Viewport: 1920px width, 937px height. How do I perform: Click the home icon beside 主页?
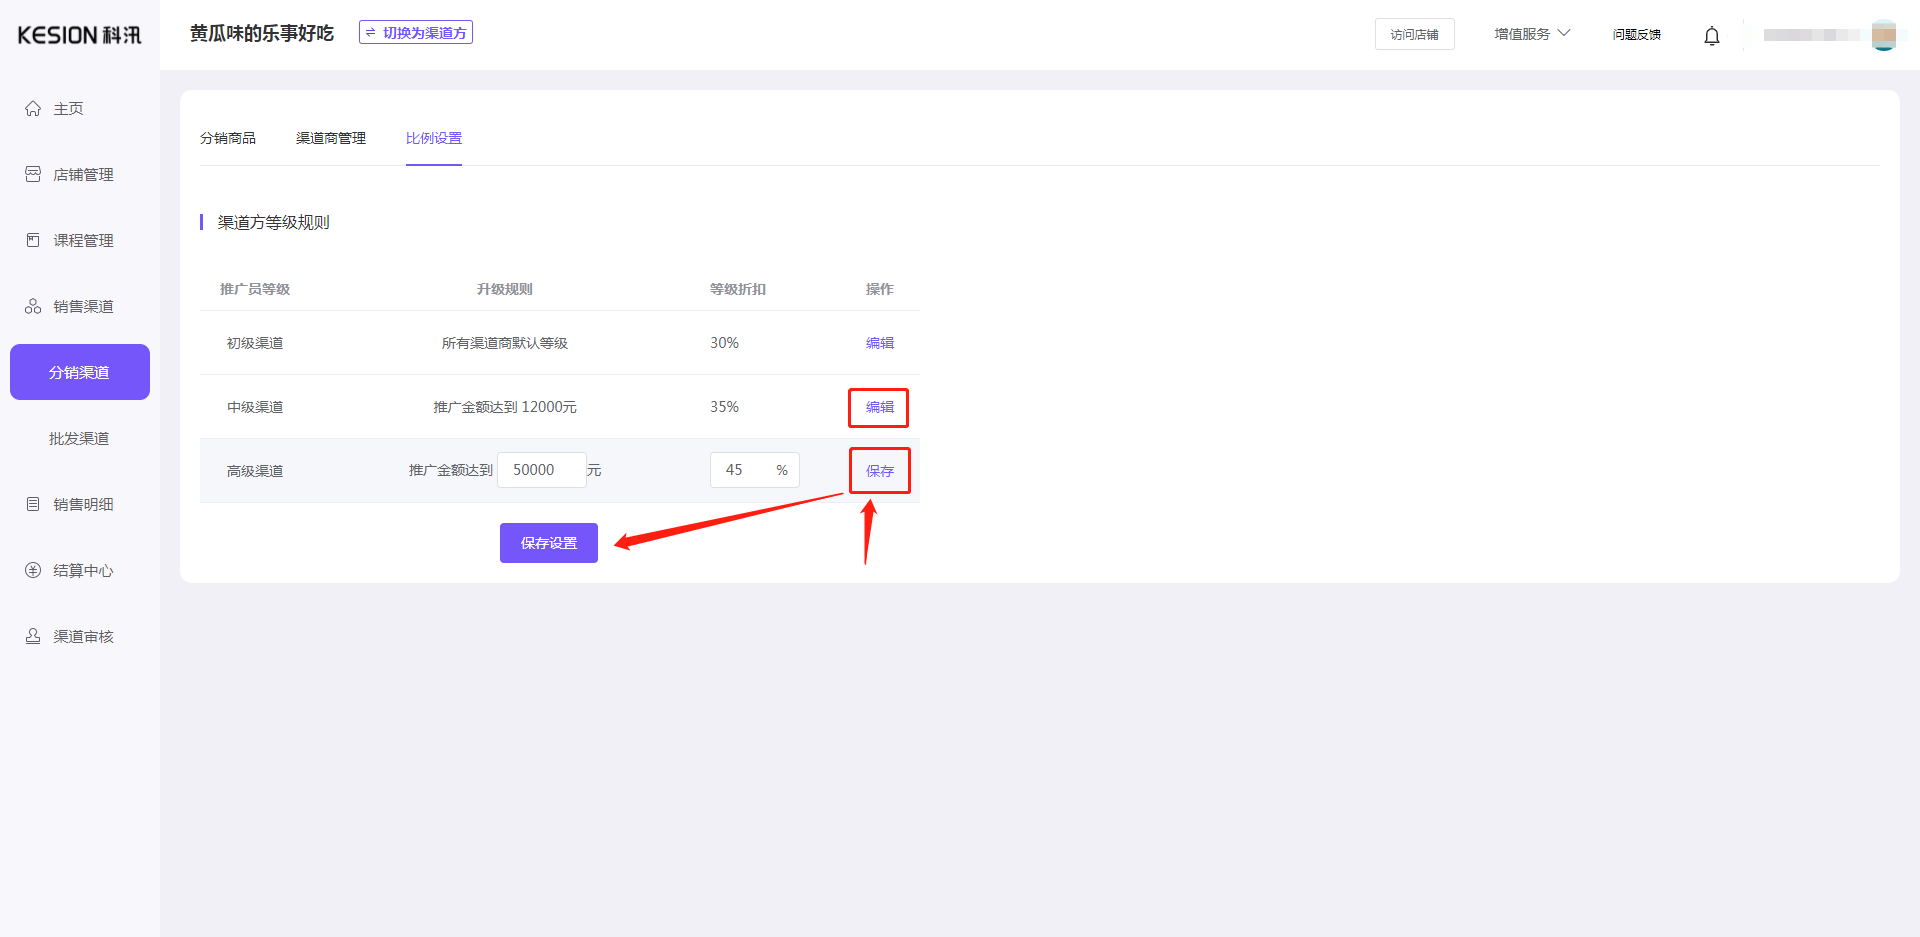33,108
